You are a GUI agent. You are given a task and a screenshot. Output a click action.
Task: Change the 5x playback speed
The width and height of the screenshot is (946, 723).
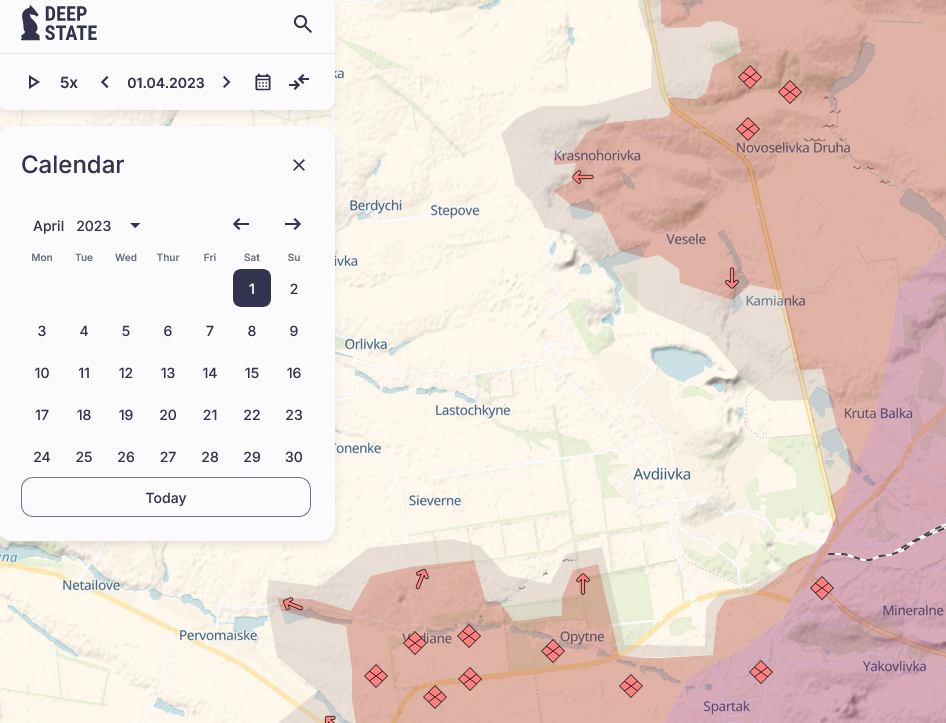tap(69, 83)
